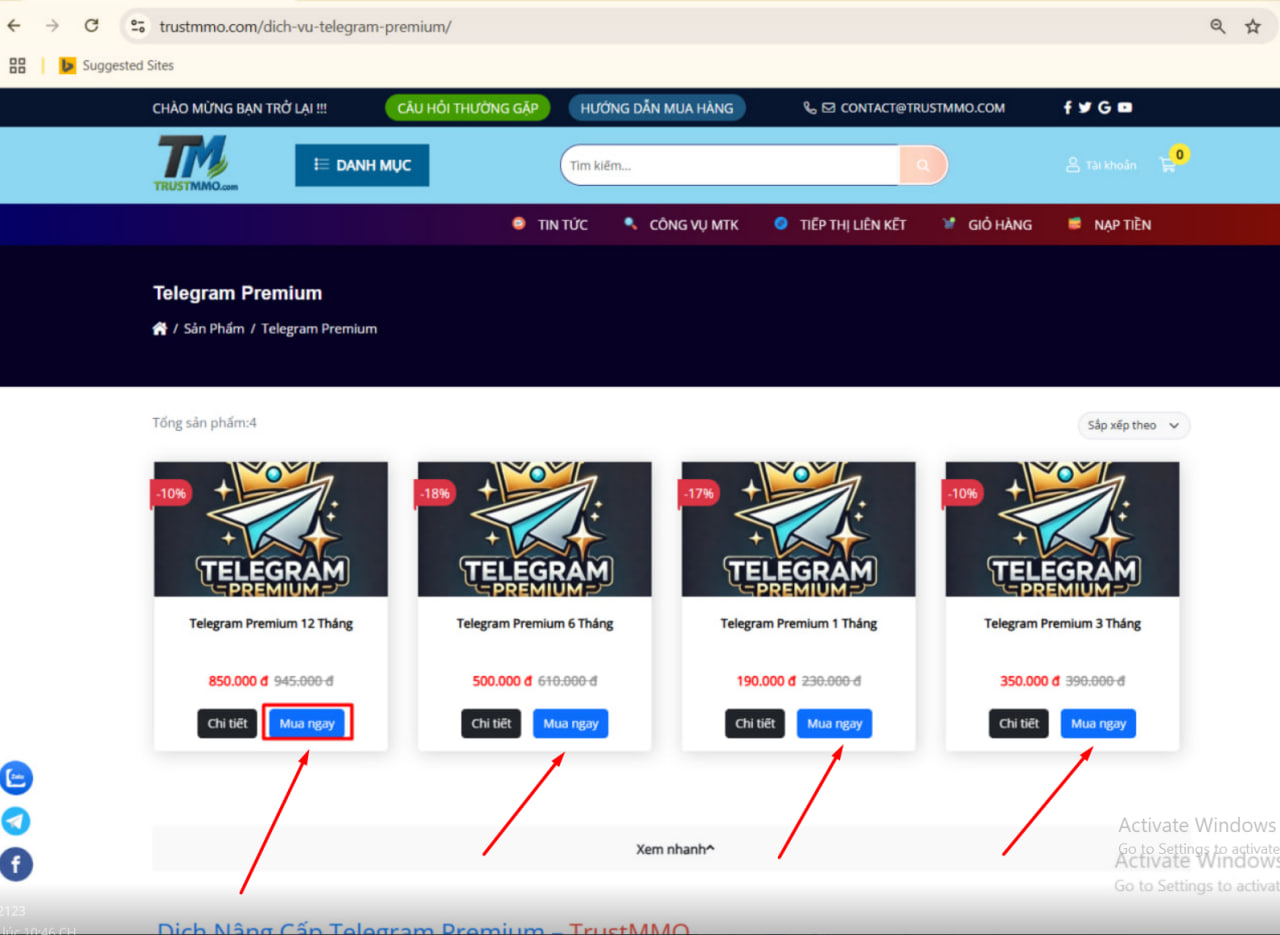The height and width of the screenshot is (935, 1280).
Task: Open the Telegram floating chat icon
Action: click(16, 821)
